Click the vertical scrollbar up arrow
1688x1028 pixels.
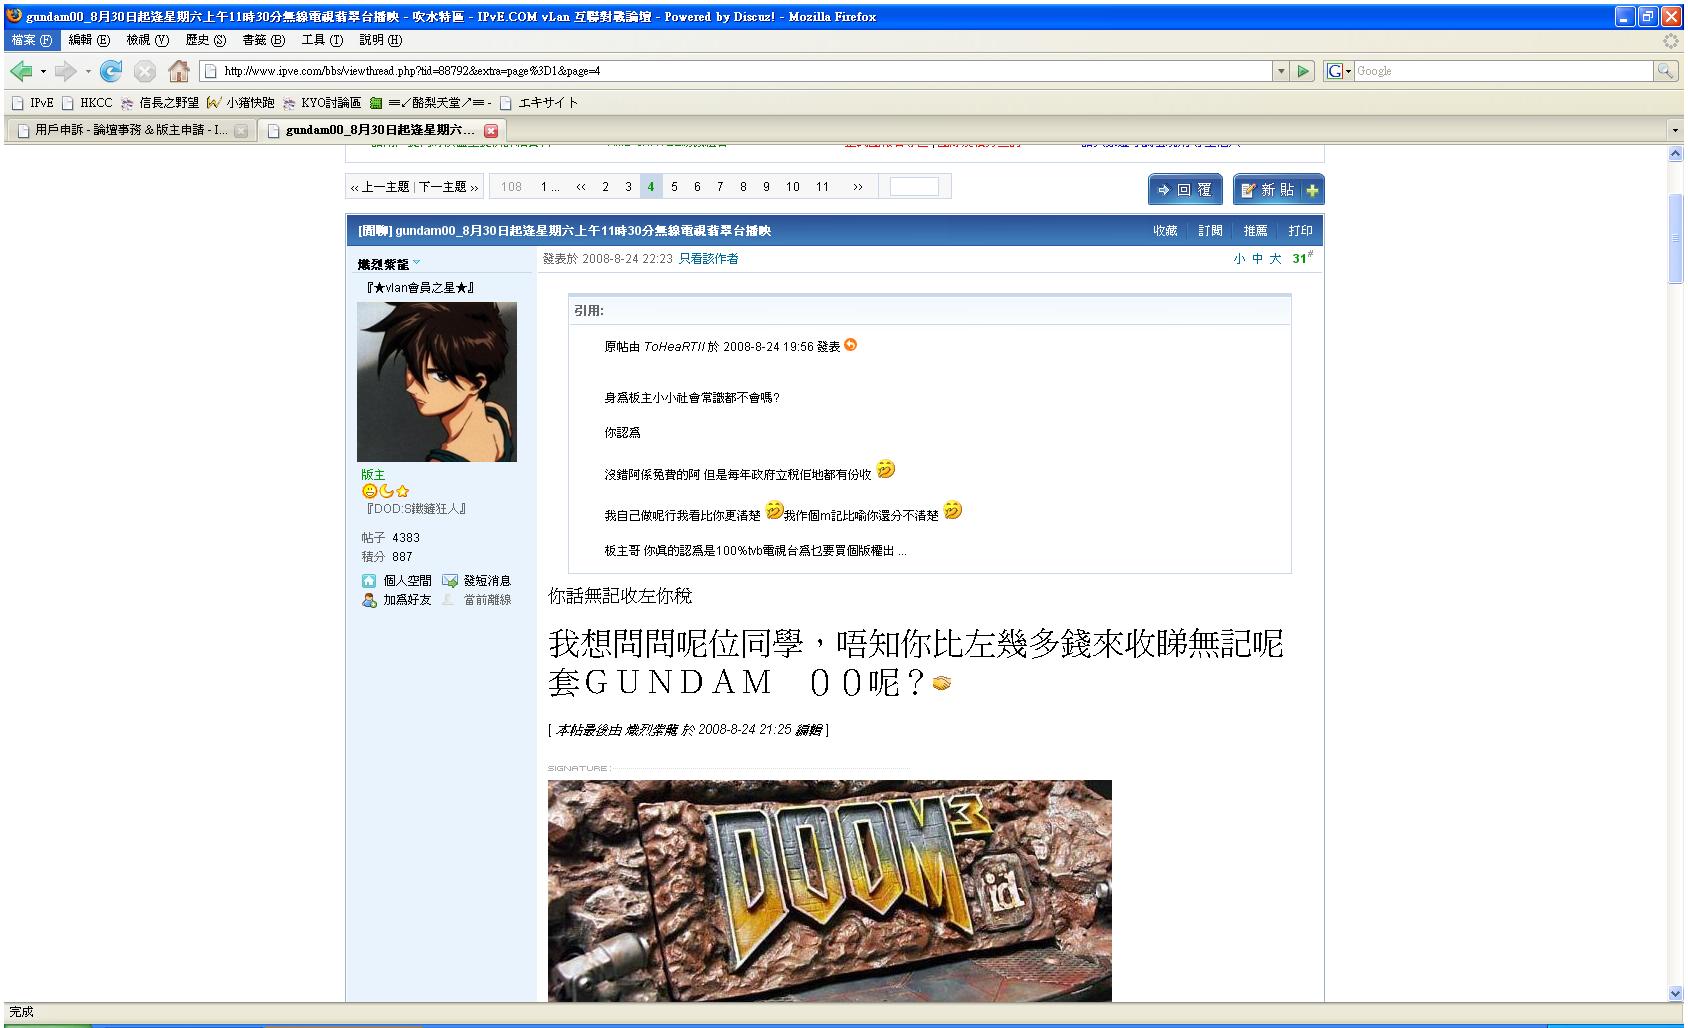(1676, 154)
